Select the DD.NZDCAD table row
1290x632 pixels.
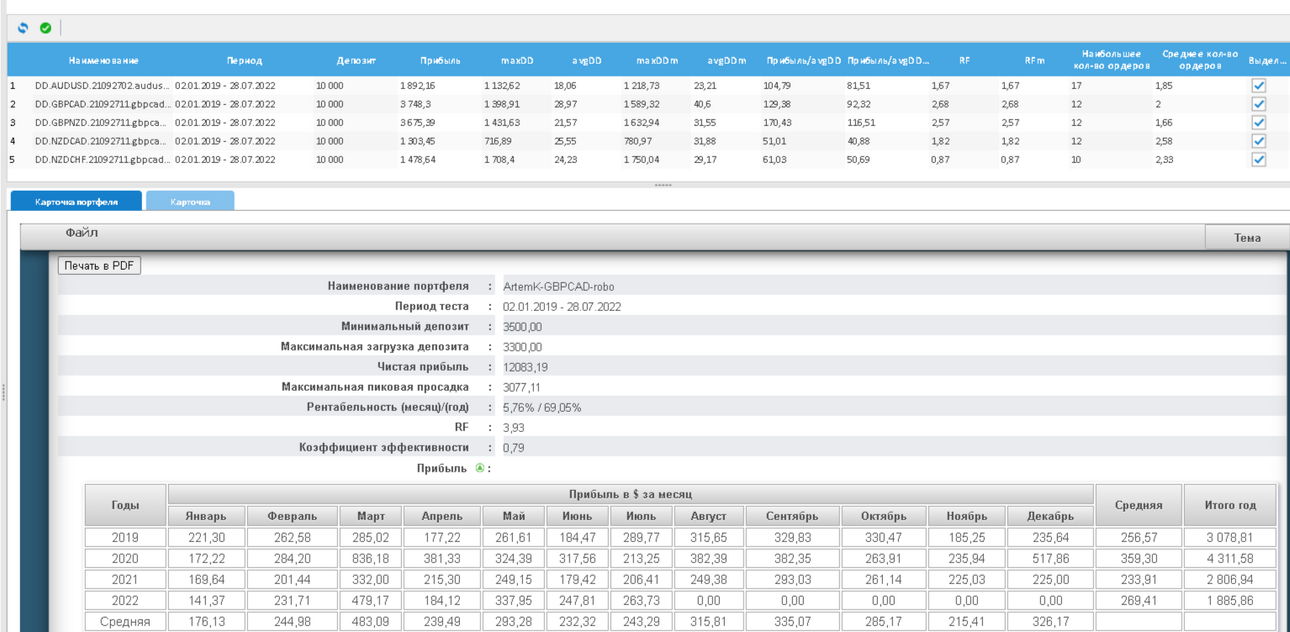(640, 141)
